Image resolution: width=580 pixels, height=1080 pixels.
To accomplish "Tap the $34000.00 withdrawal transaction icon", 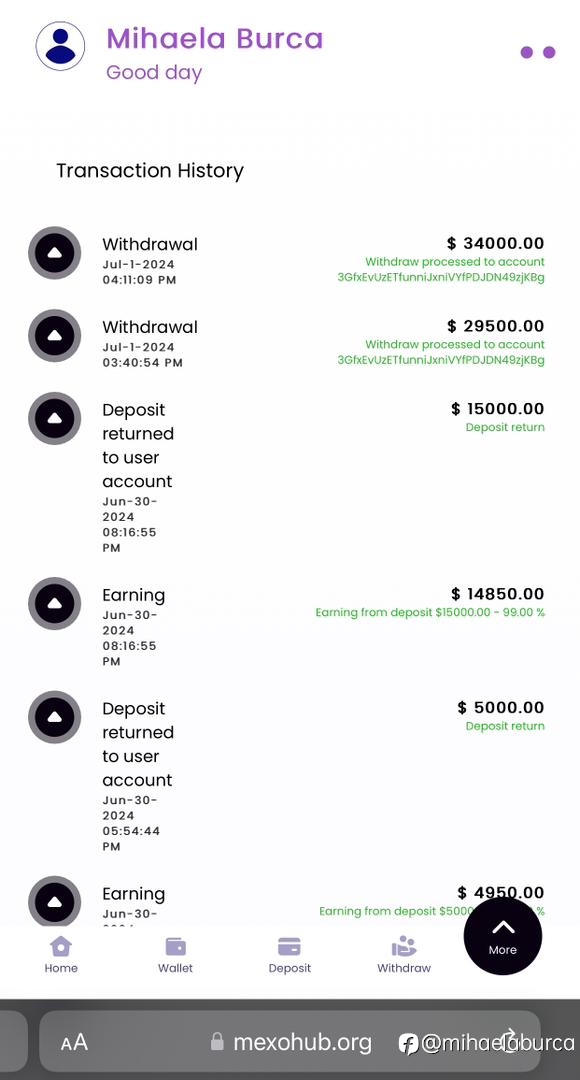I will pos(54,253).
